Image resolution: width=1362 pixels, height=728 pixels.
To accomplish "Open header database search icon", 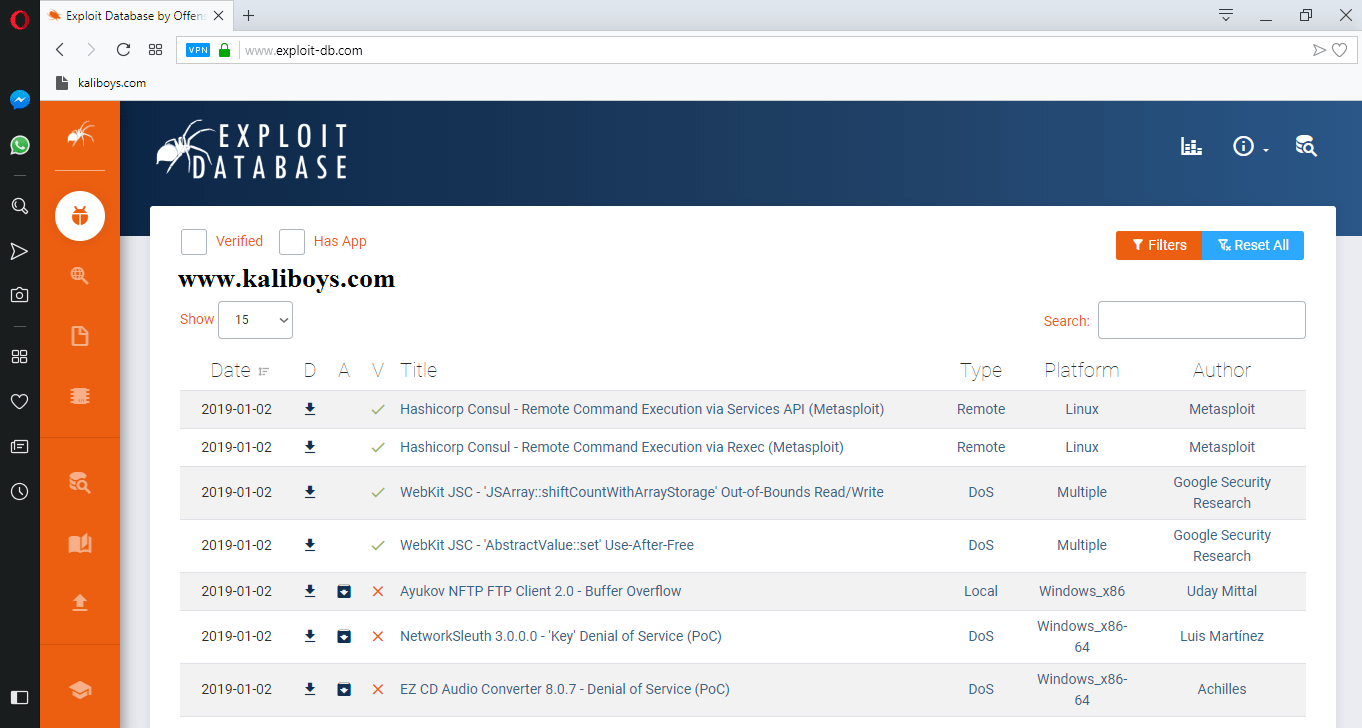I will pyautogui.click(x=1306, y=147).
